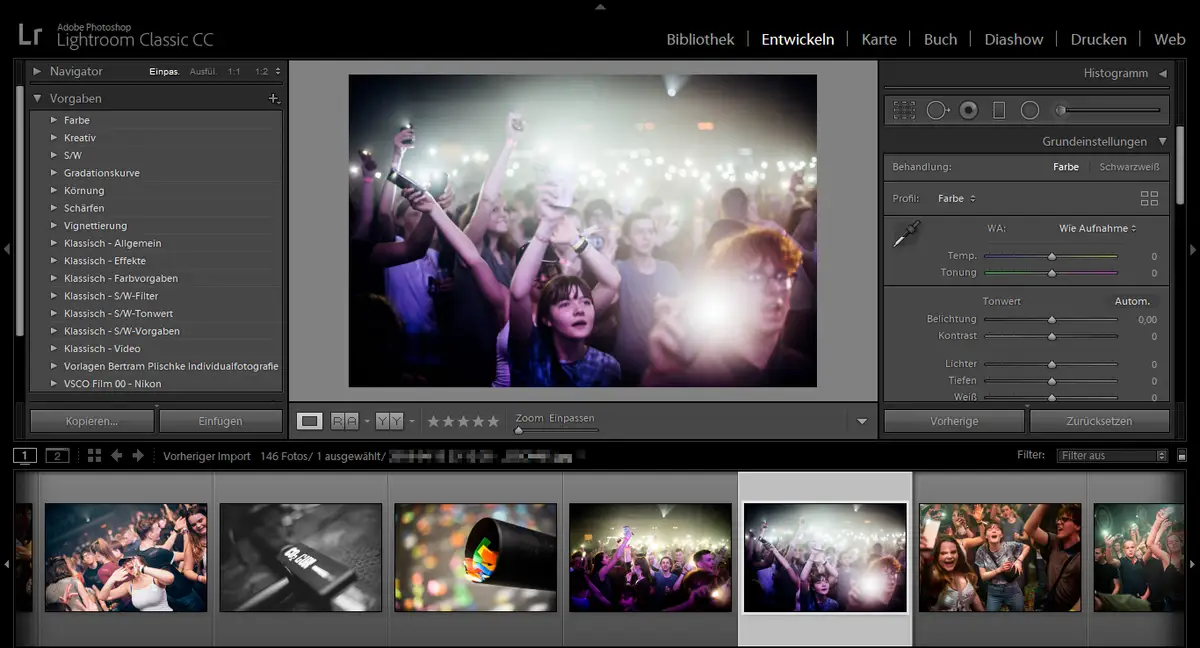Collapse the Grundeinstellungen panel

coord(1163,142)
